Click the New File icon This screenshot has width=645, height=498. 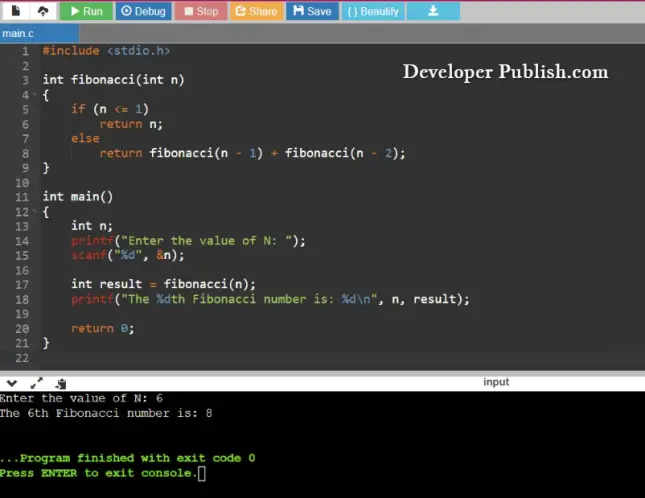click(x=16, y=11)
